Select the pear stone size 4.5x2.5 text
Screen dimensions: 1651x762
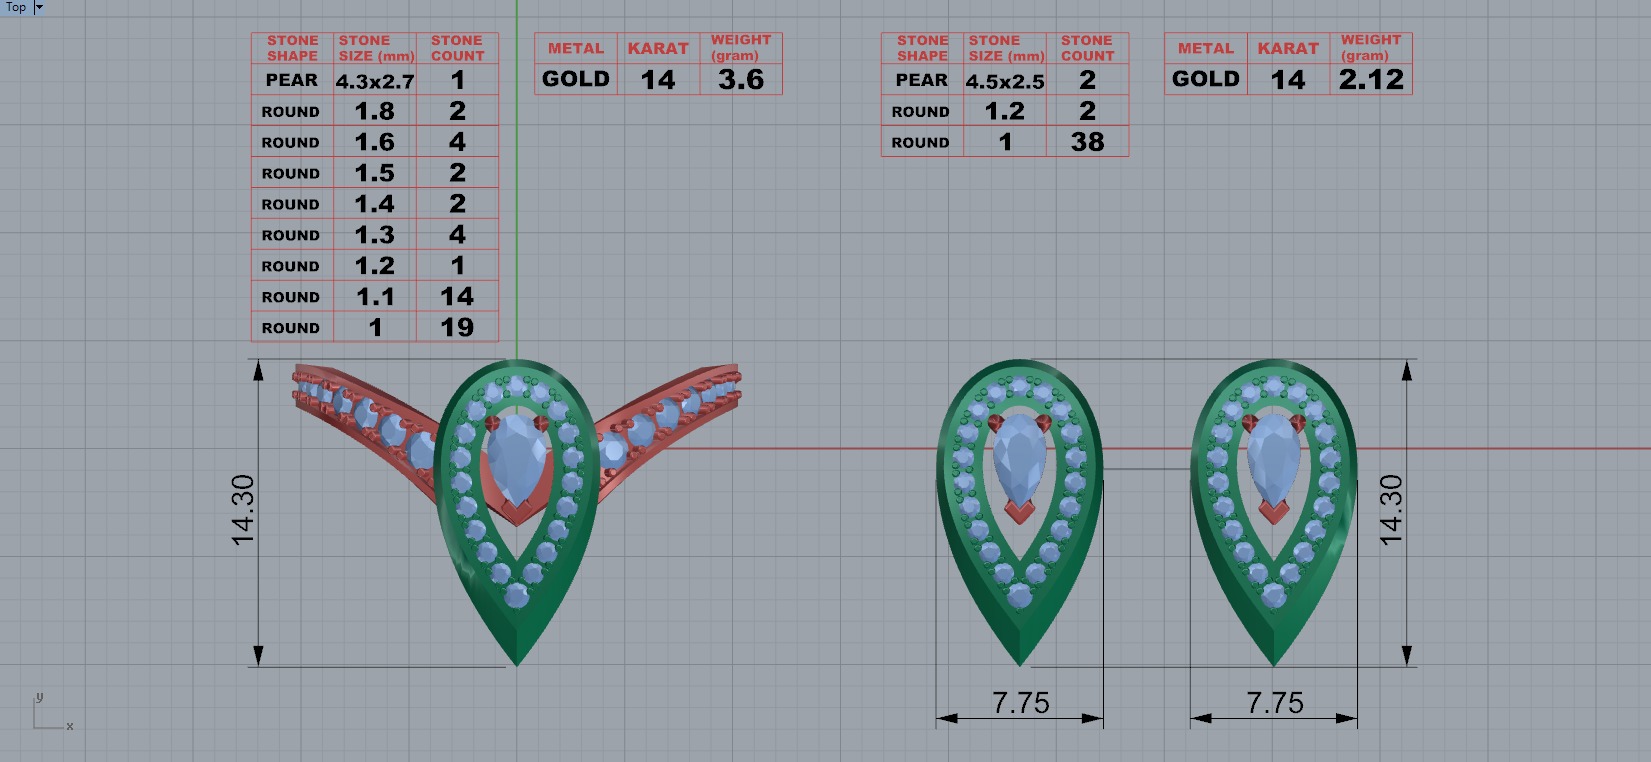coord(1005,81)
